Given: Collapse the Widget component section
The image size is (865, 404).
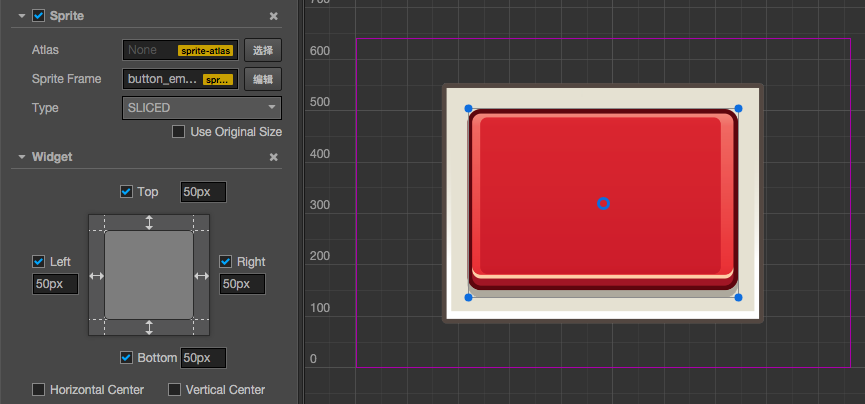Looking at the screenshot, I should pos(21,157).
